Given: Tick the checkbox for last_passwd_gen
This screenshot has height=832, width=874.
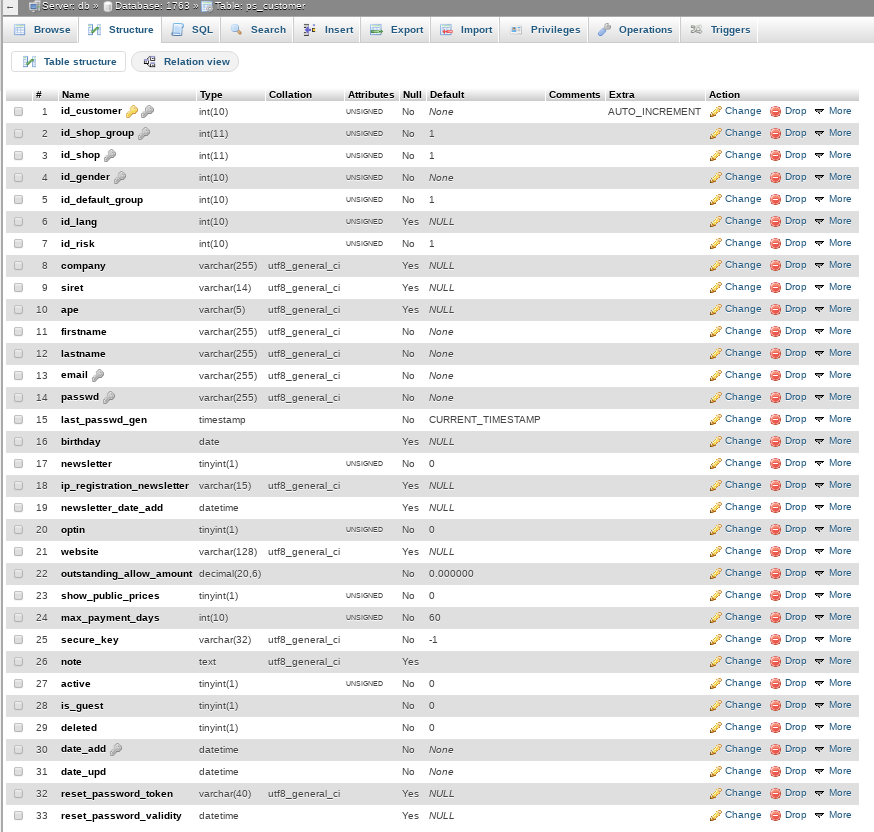Looking at the screenshot, I should point(18,420).
